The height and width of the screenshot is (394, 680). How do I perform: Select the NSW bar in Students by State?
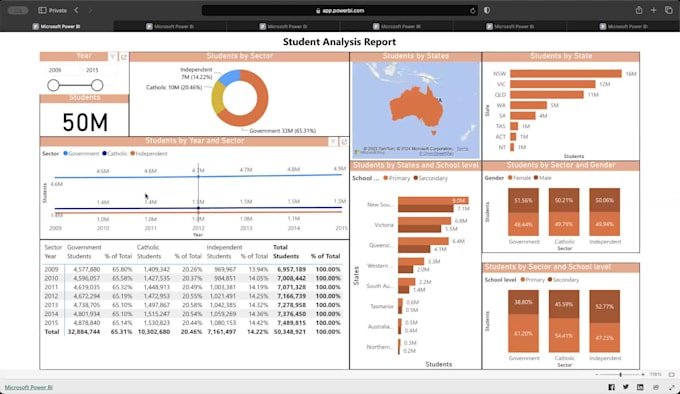coord(566,74)
